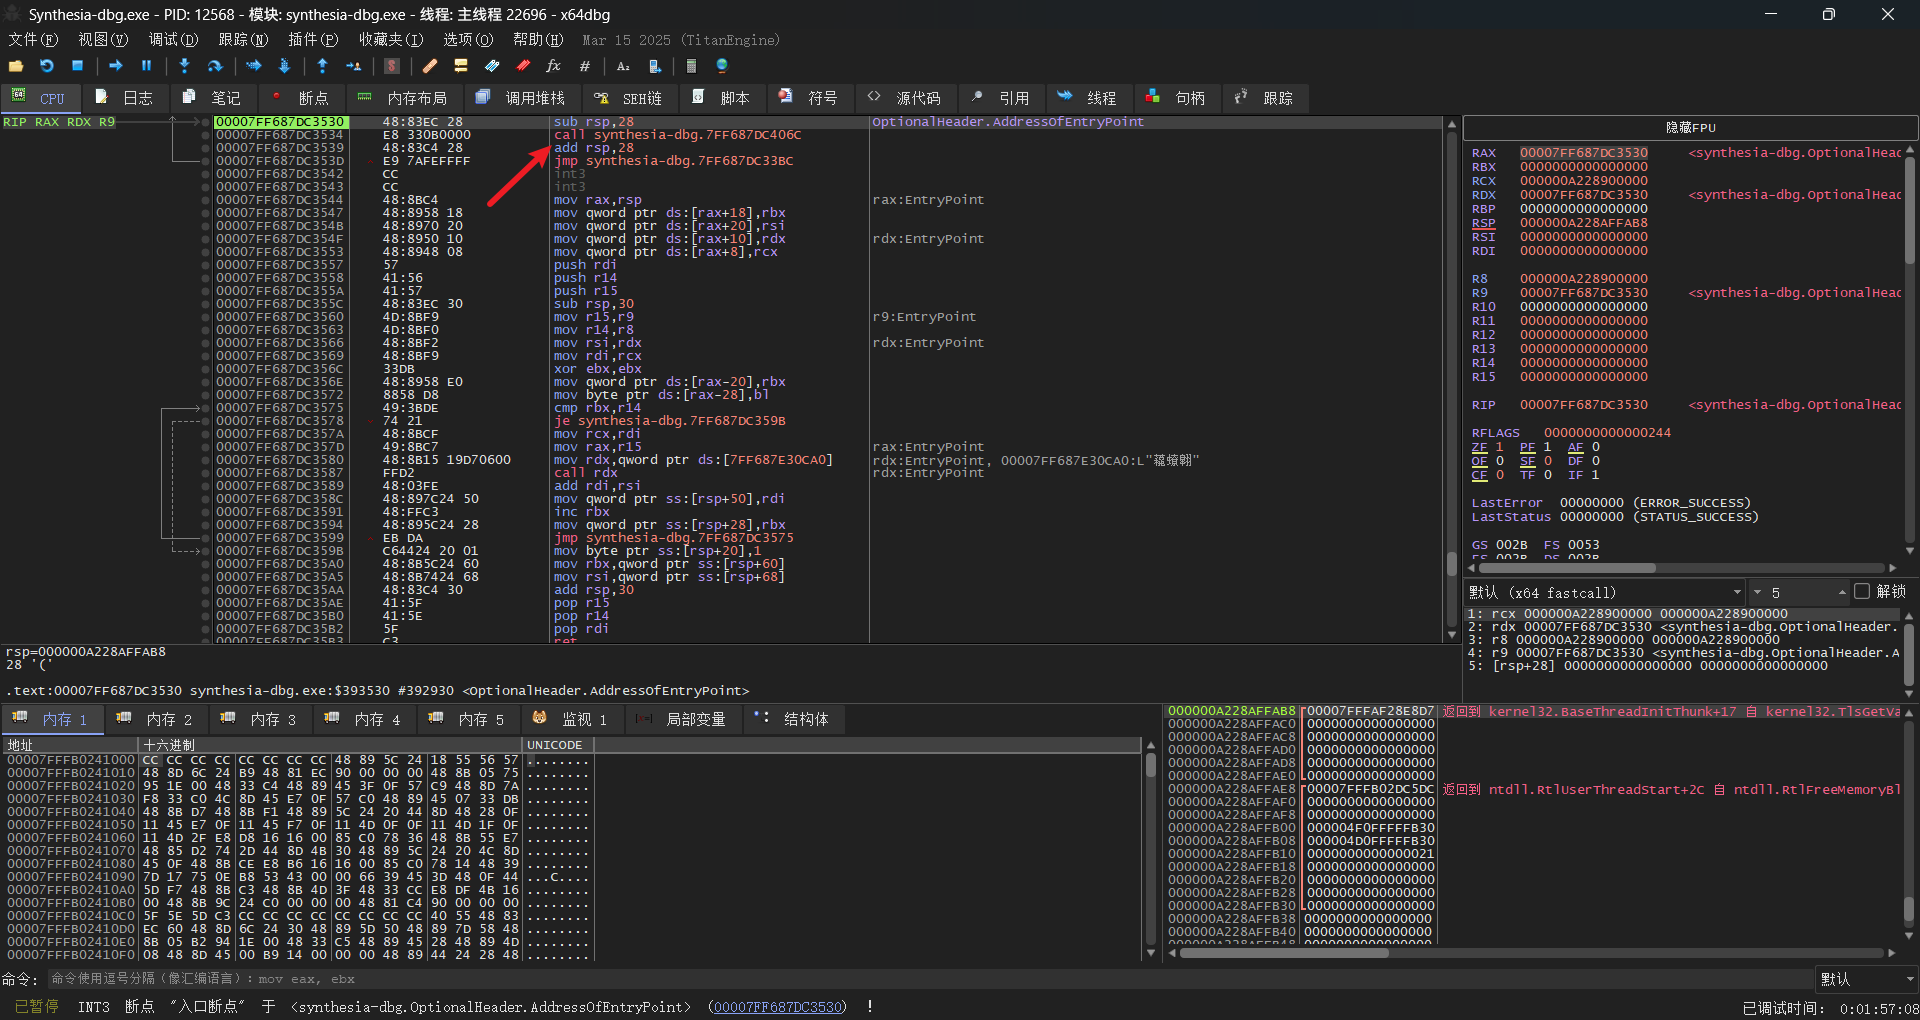
Task: Click the blue stop debugging square
Action: (77, 66)
